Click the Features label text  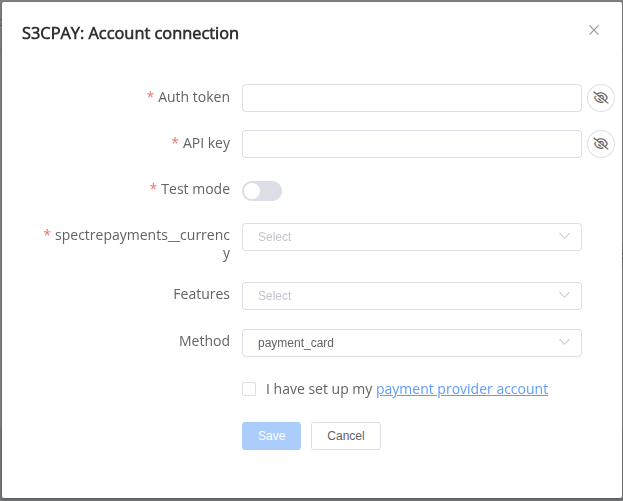pyautogui.click(x=201, y=294)
